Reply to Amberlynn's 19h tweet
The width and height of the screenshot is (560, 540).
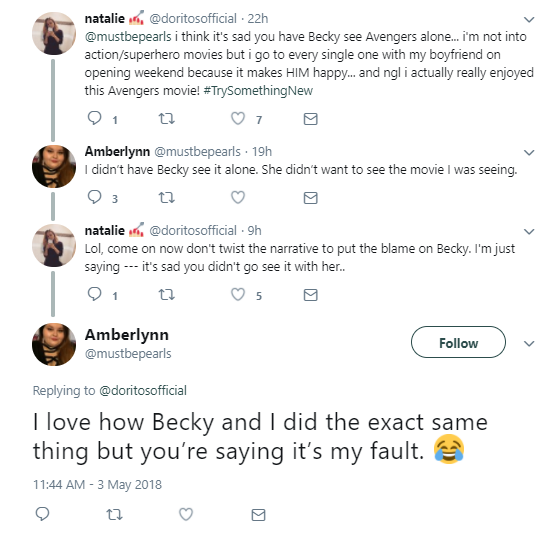[95, 197]
